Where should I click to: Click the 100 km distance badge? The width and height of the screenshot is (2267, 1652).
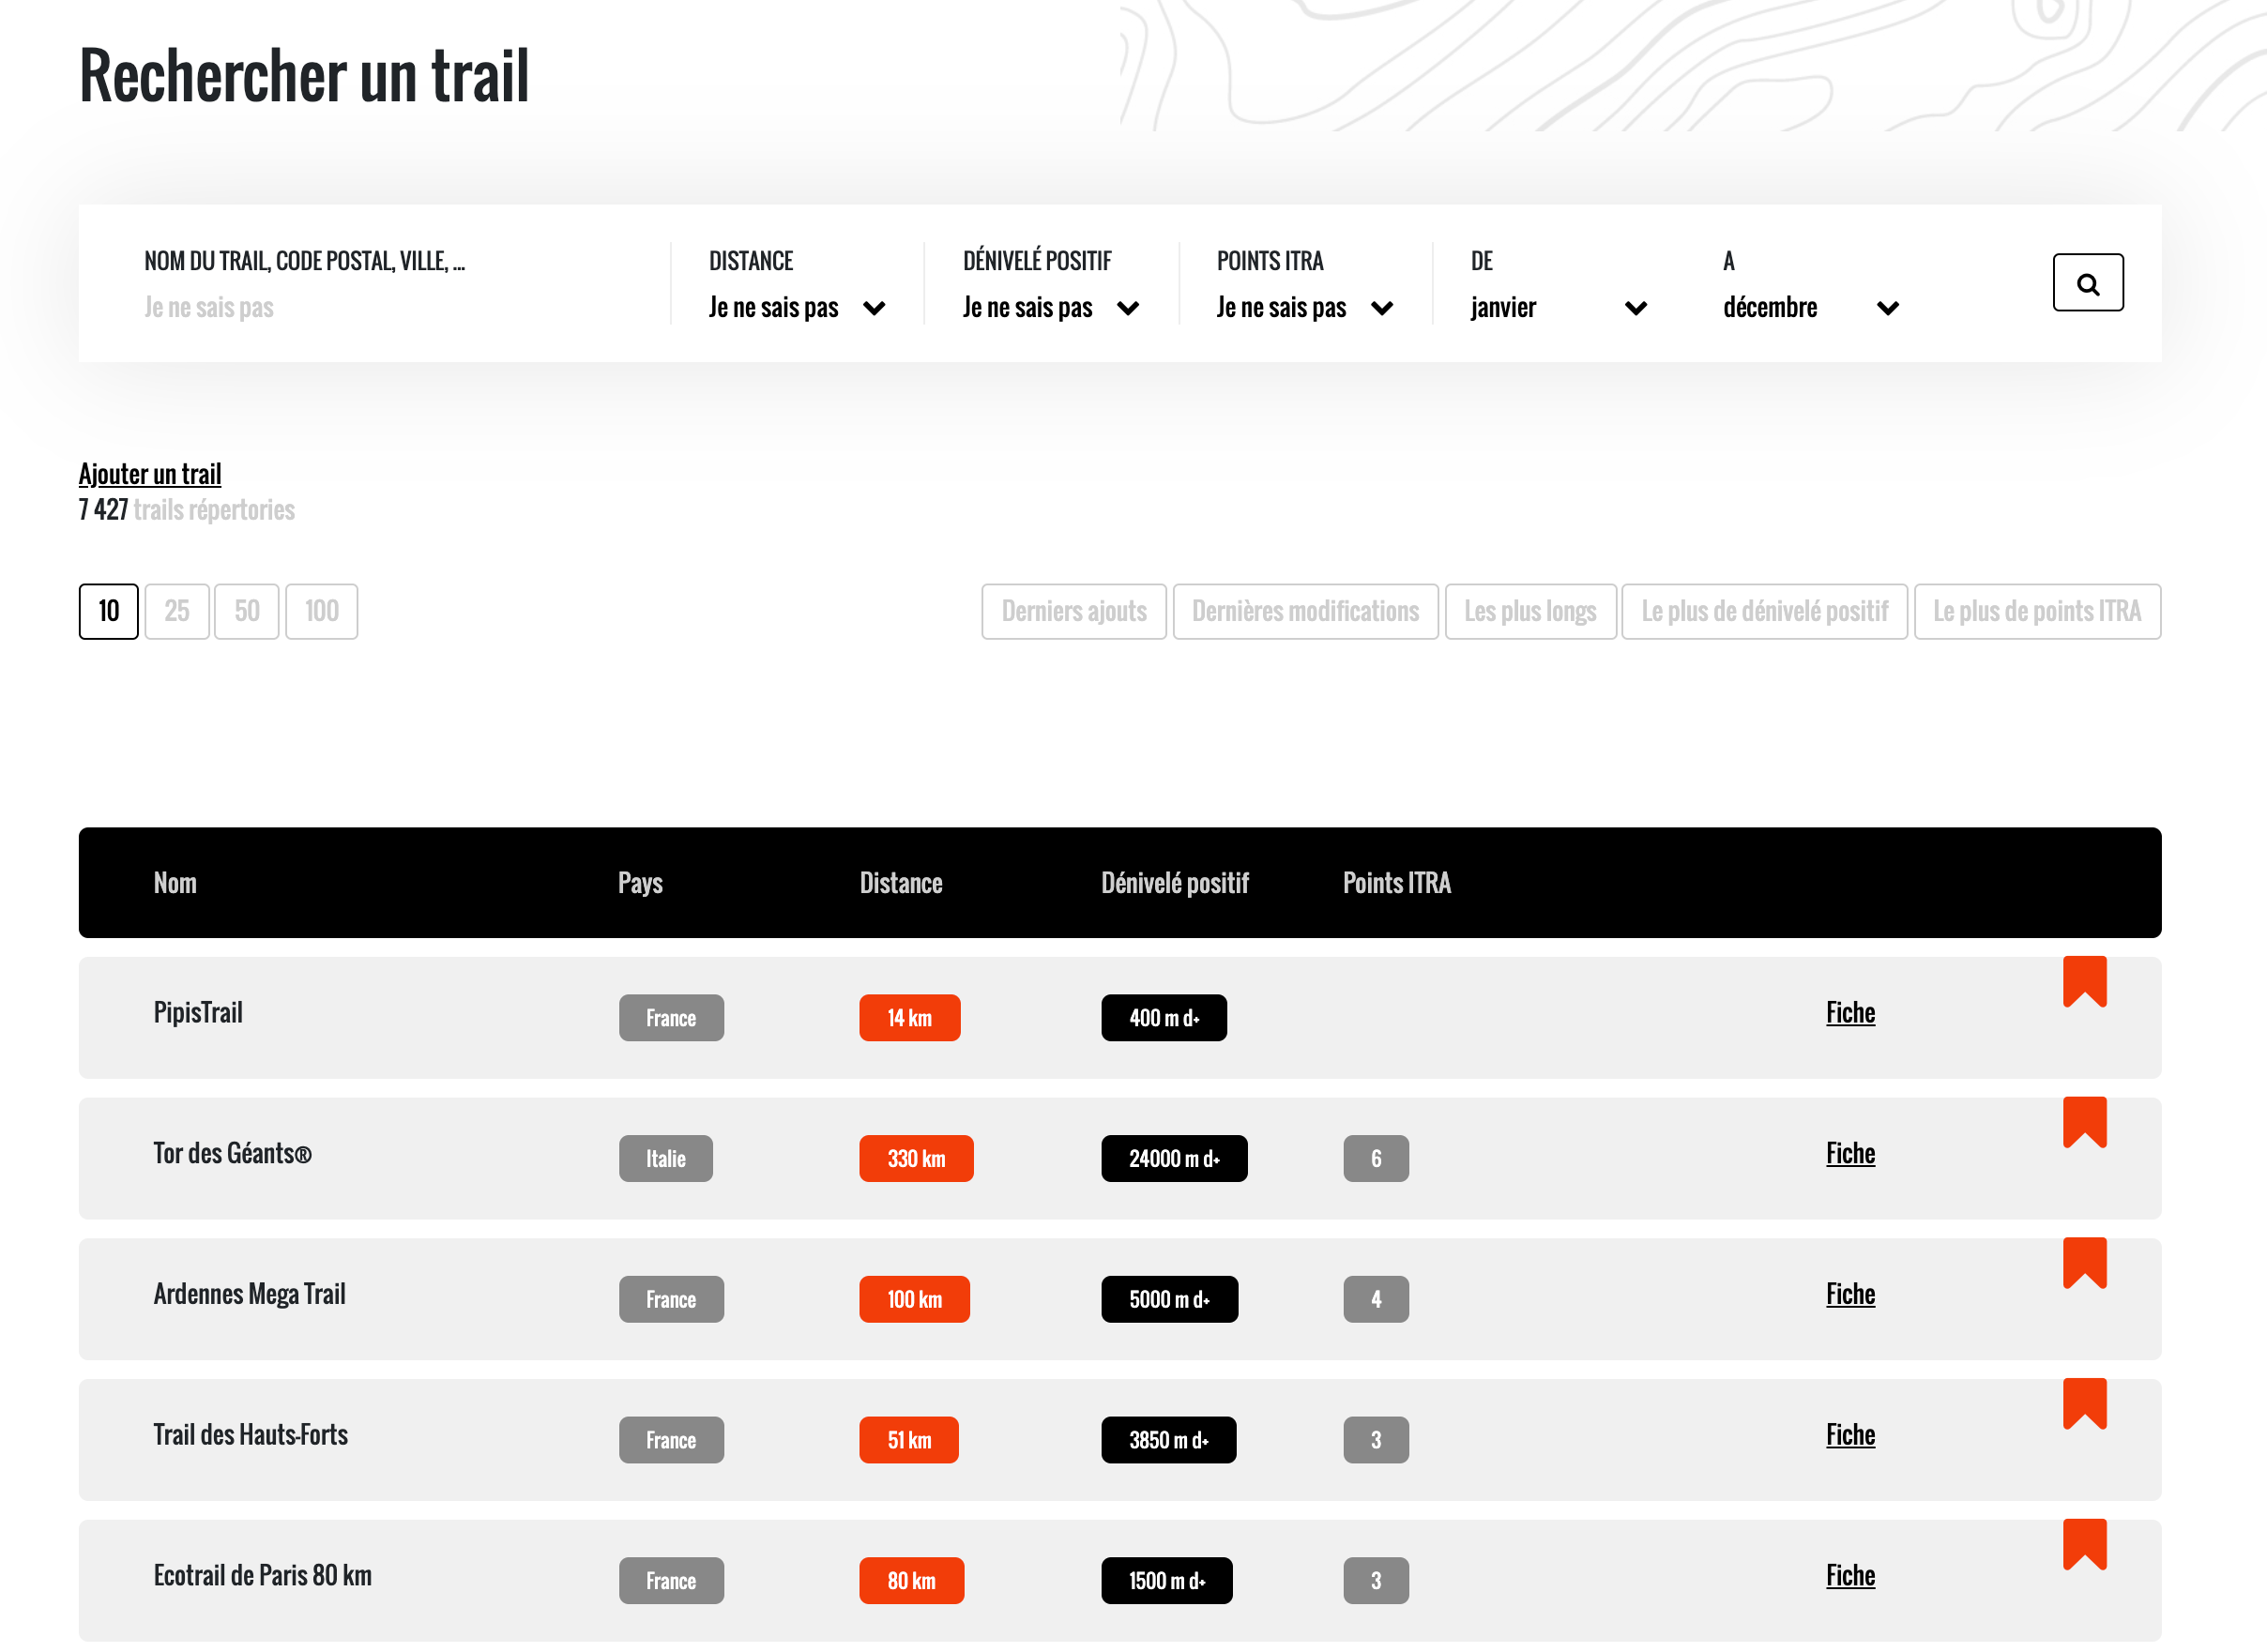pos(914,1300)
